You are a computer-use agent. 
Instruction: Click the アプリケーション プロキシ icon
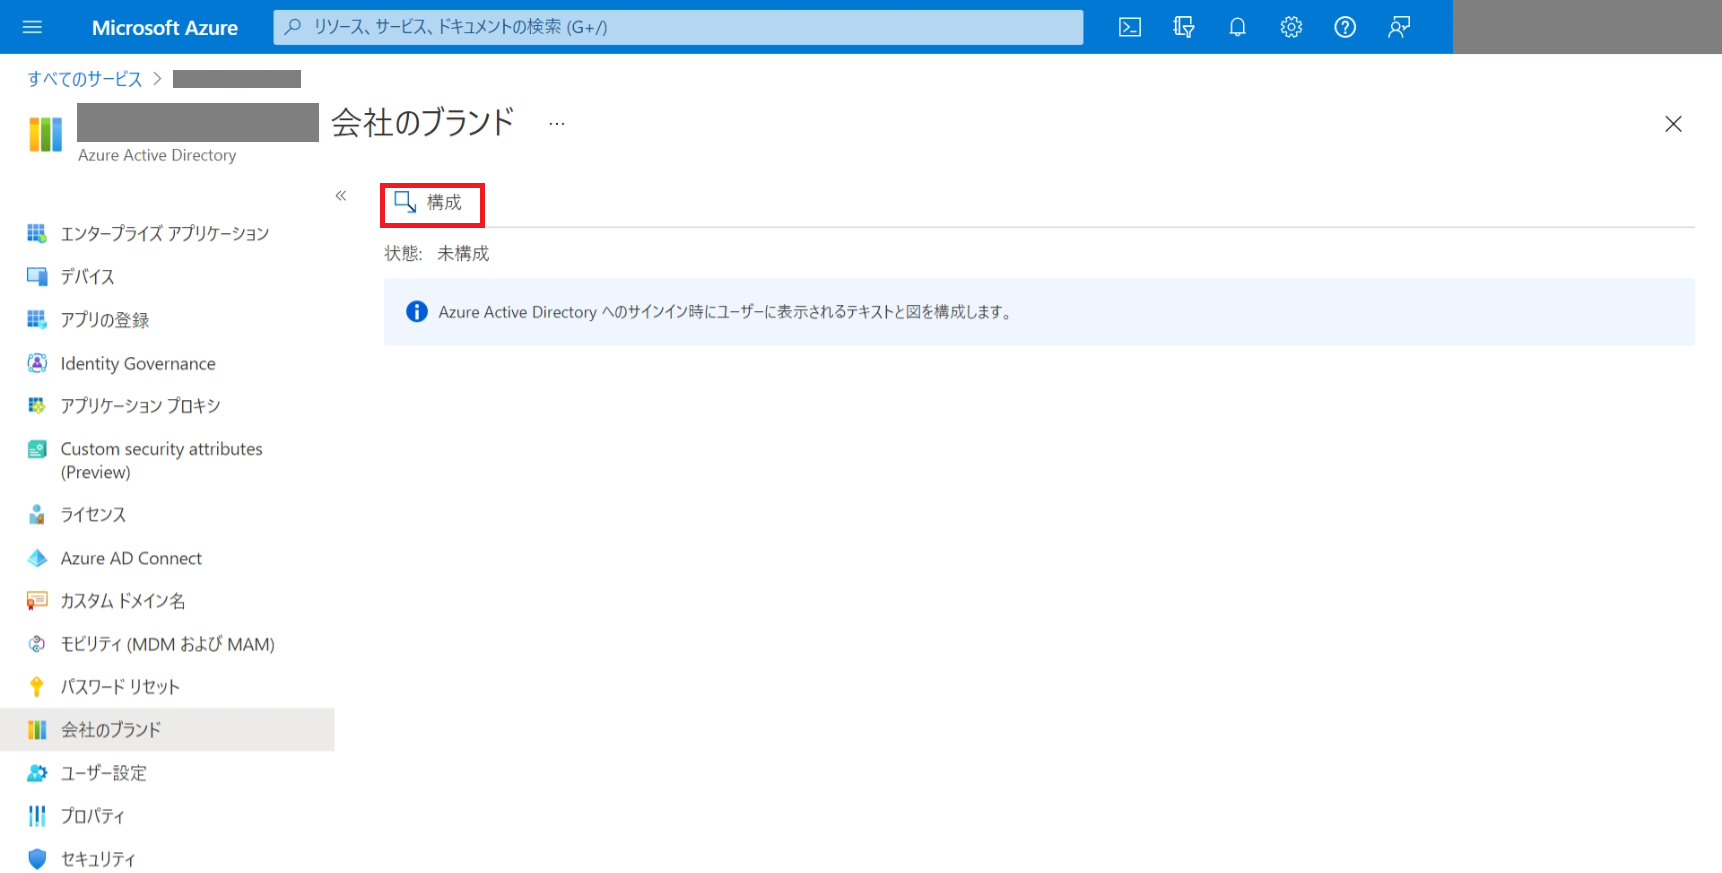tap(37, 405)
